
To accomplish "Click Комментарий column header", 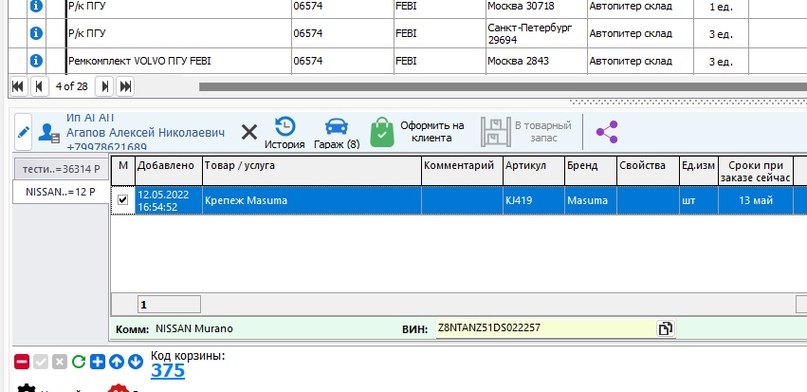I will tap(462, 171).
